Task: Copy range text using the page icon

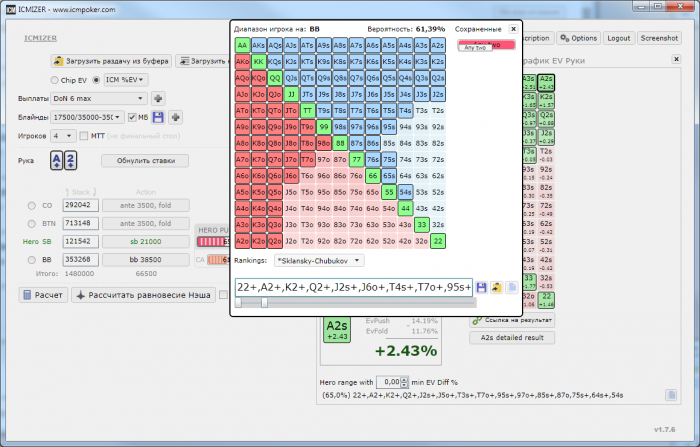Action: [x=512, y=288]
